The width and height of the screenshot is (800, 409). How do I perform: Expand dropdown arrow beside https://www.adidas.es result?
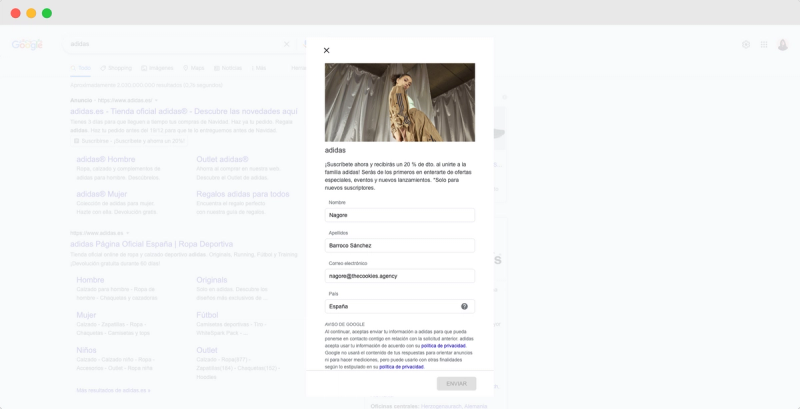[128, 233]
